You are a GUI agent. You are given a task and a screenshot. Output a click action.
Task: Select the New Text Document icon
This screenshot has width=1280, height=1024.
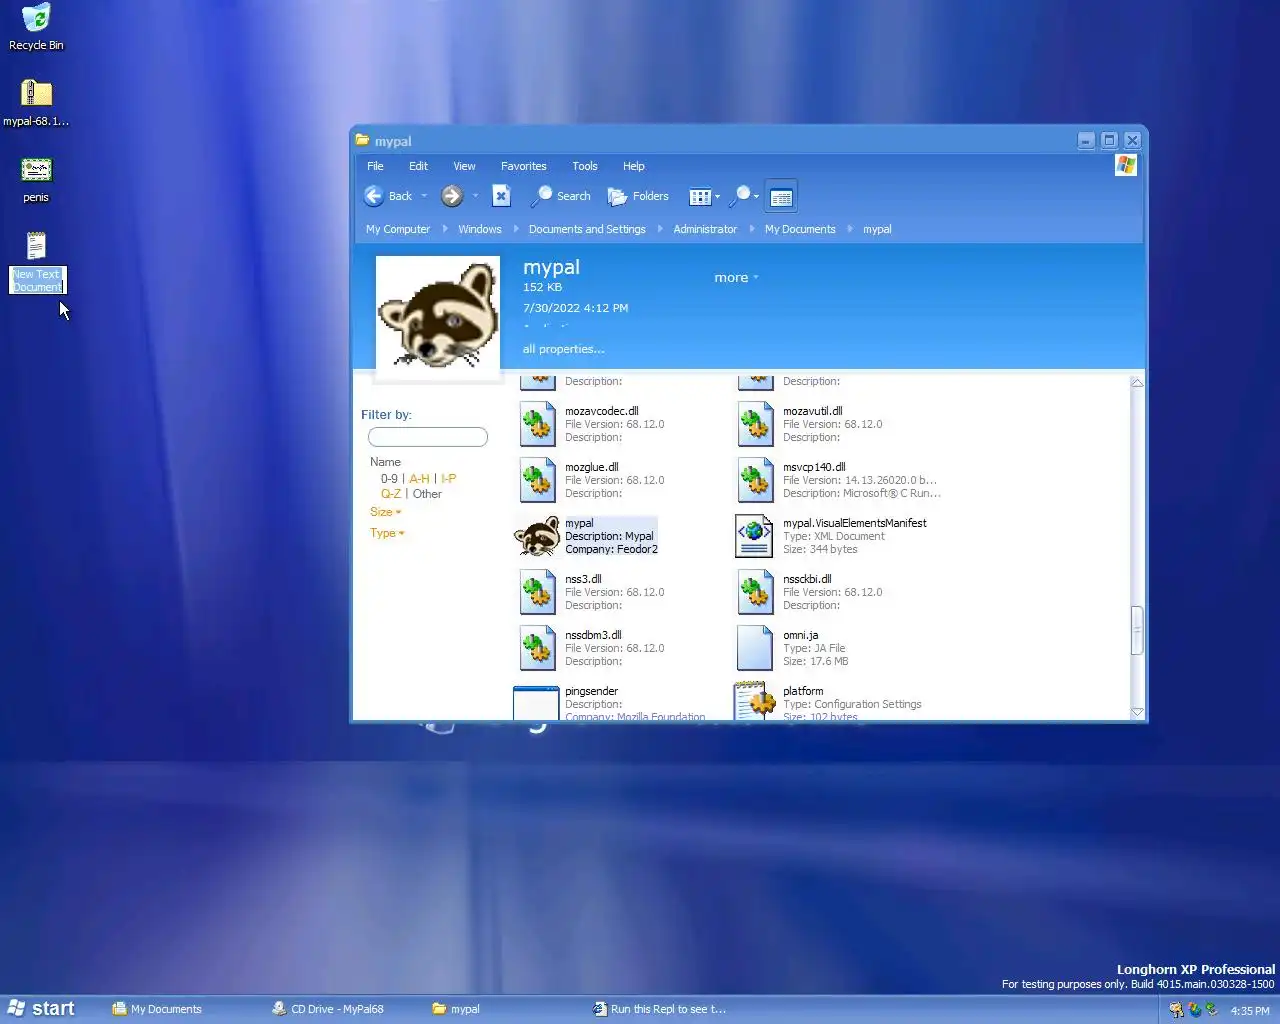pos(36,246)
